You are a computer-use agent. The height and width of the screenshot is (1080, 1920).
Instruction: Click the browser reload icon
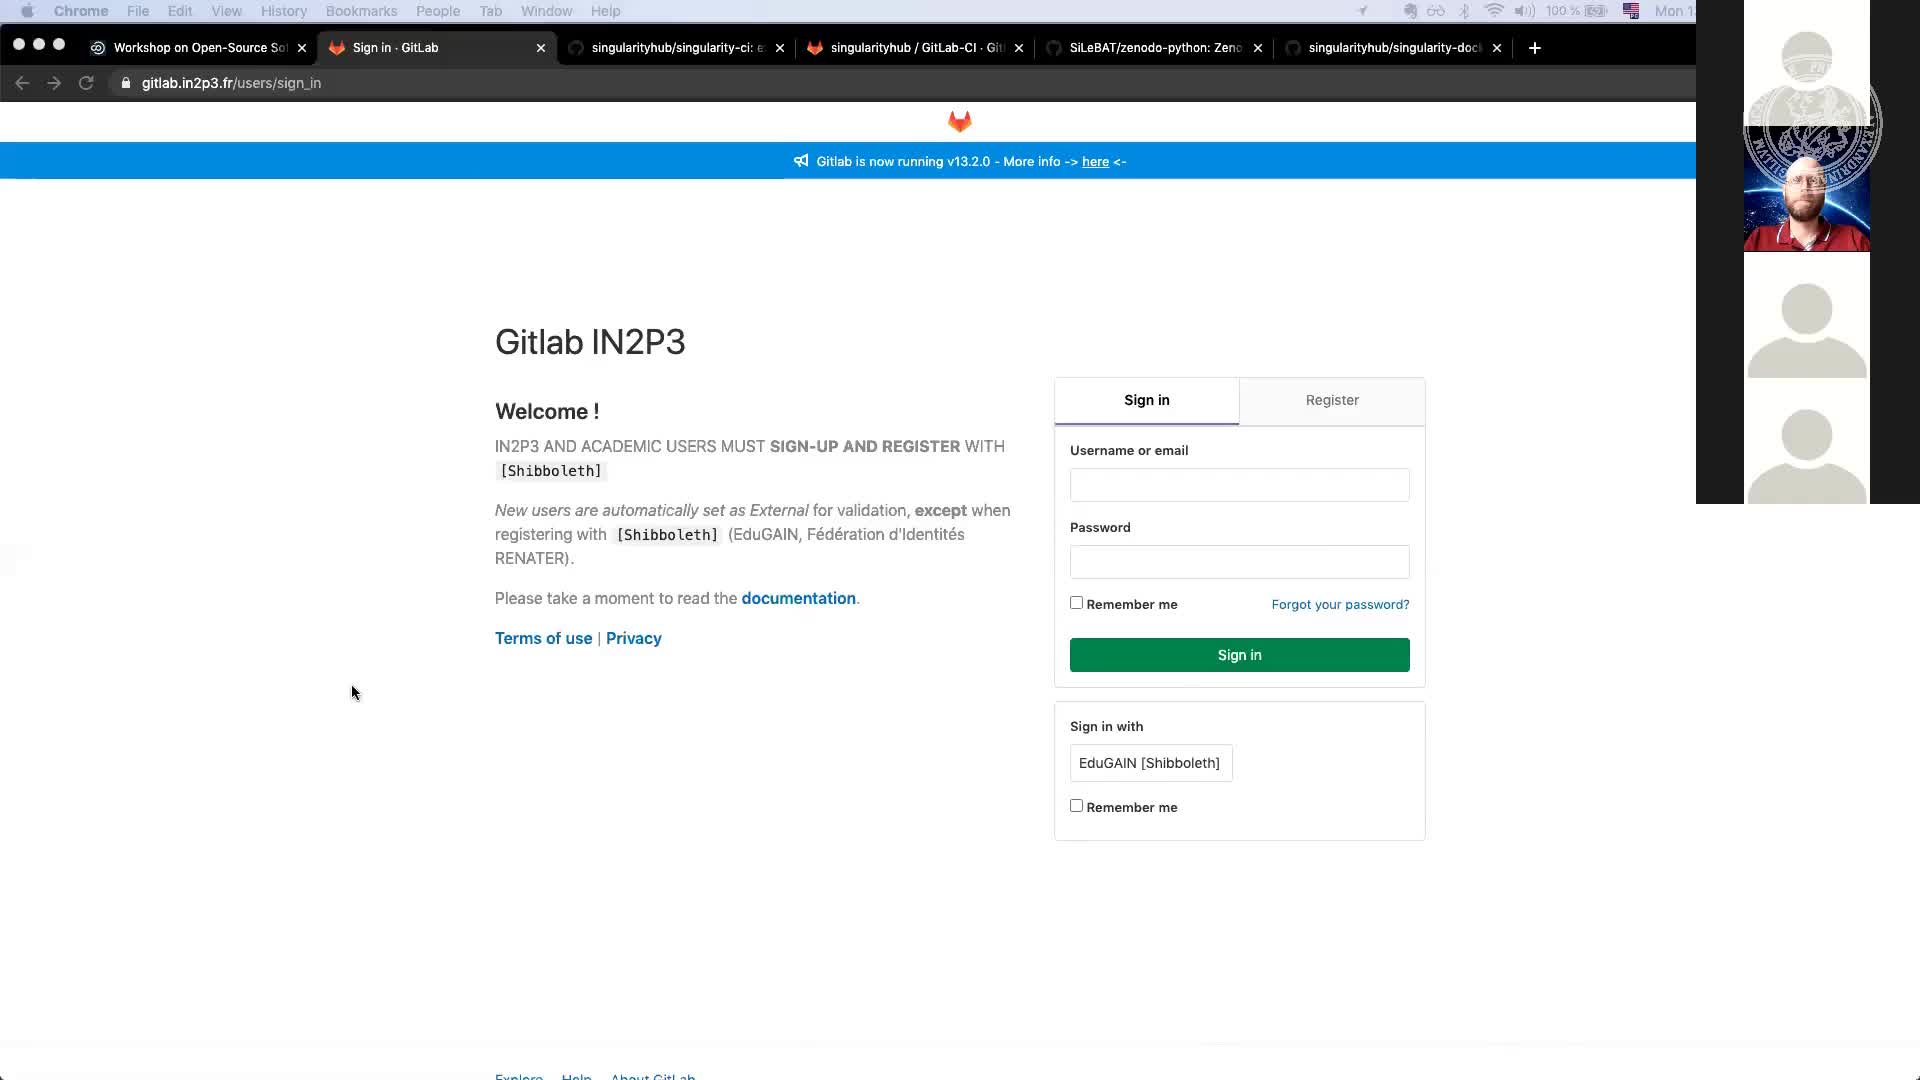pyautogui.click(x=86, y=83)
